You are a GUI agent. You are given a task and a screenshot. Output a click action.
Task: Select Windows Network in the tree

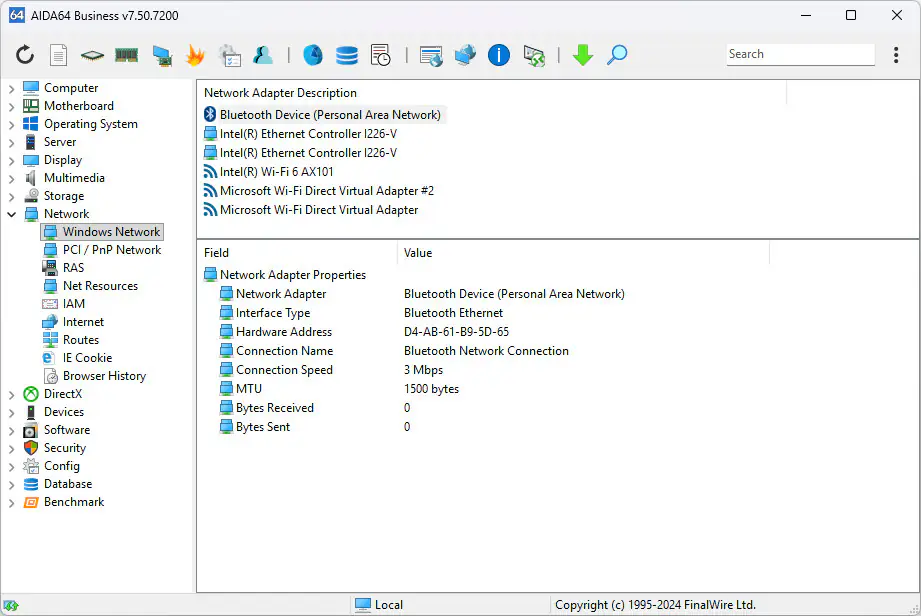(102, 232)
